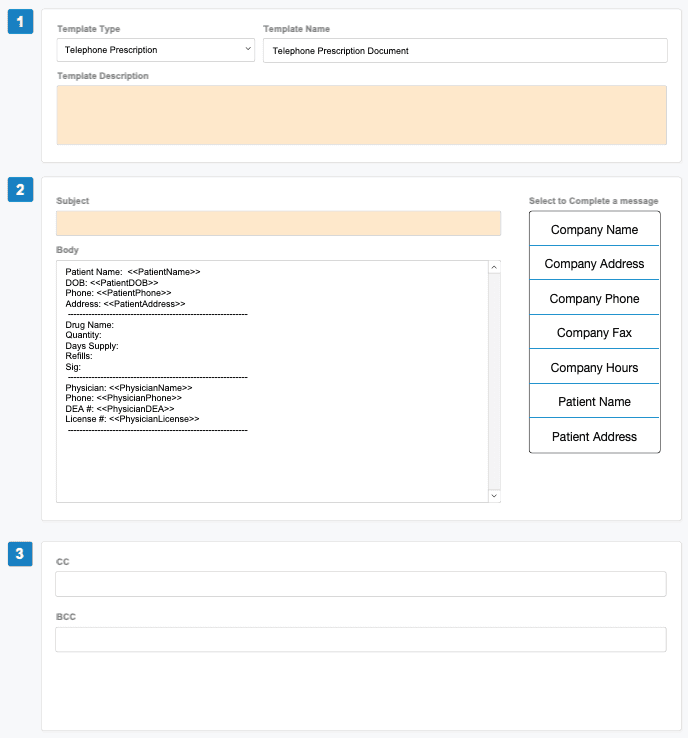Click the Body scrollbar down arrow
The image size is (688, 738).
494,495
